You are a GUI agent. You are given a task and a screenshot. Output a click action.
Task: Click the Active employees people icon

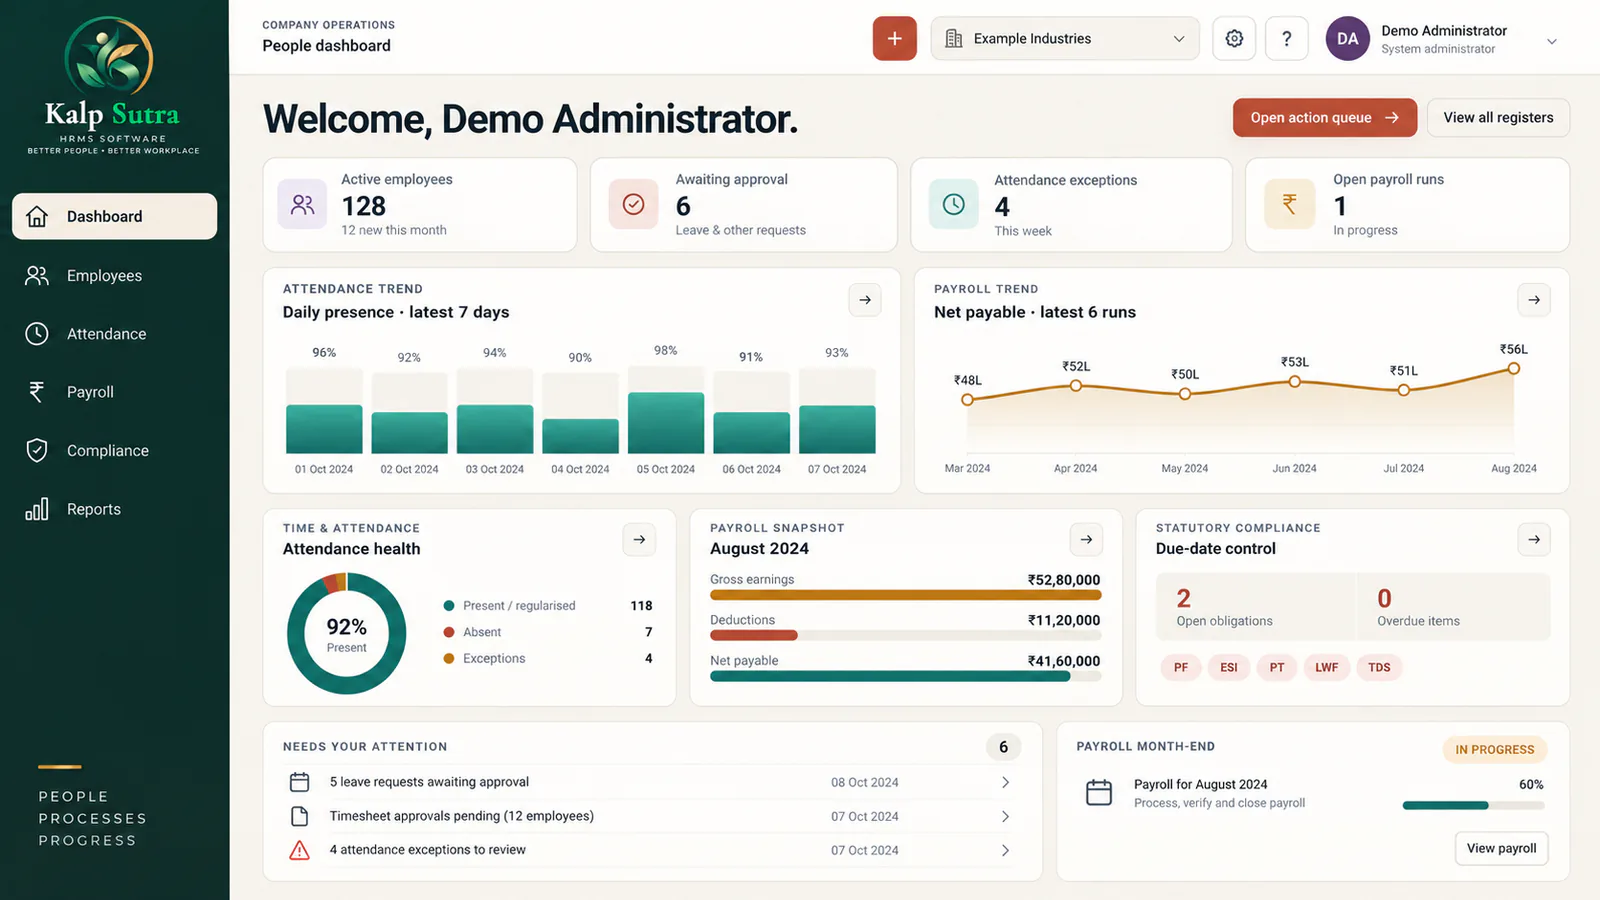(x=302, y=205)
